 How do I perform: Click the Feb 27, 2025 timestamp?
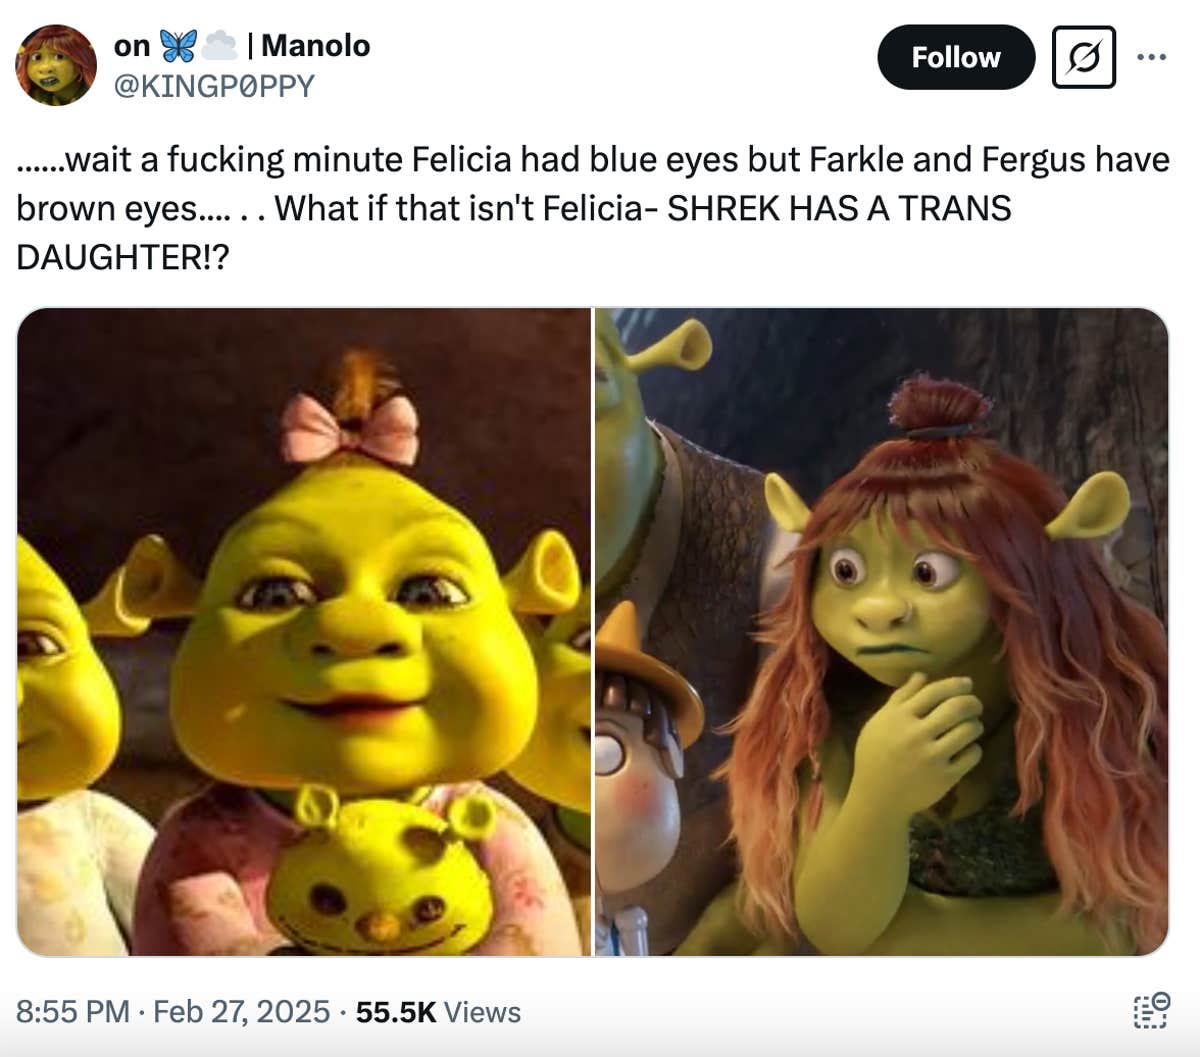[238, 1012]
